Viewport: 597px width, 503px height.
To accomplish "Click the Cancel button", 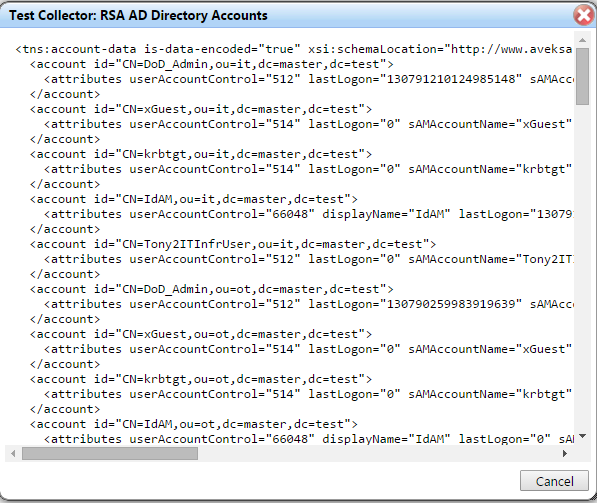I will pyautogui.click(x=554, y=481).
